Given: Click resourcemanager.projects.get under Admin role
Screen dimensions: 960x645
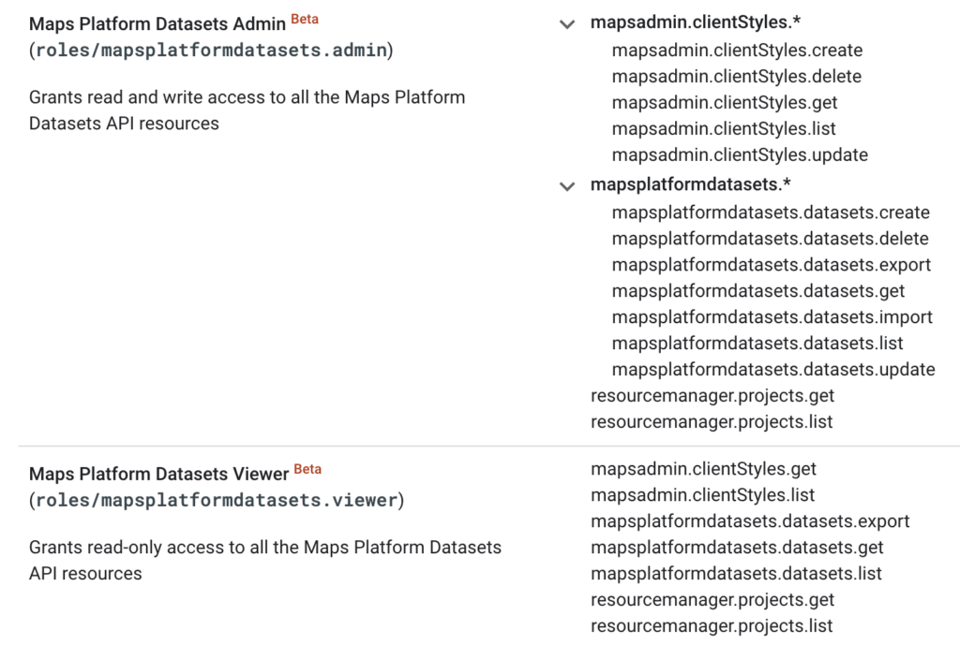Looking at the screenshot, I should click(x=712, y=396).
